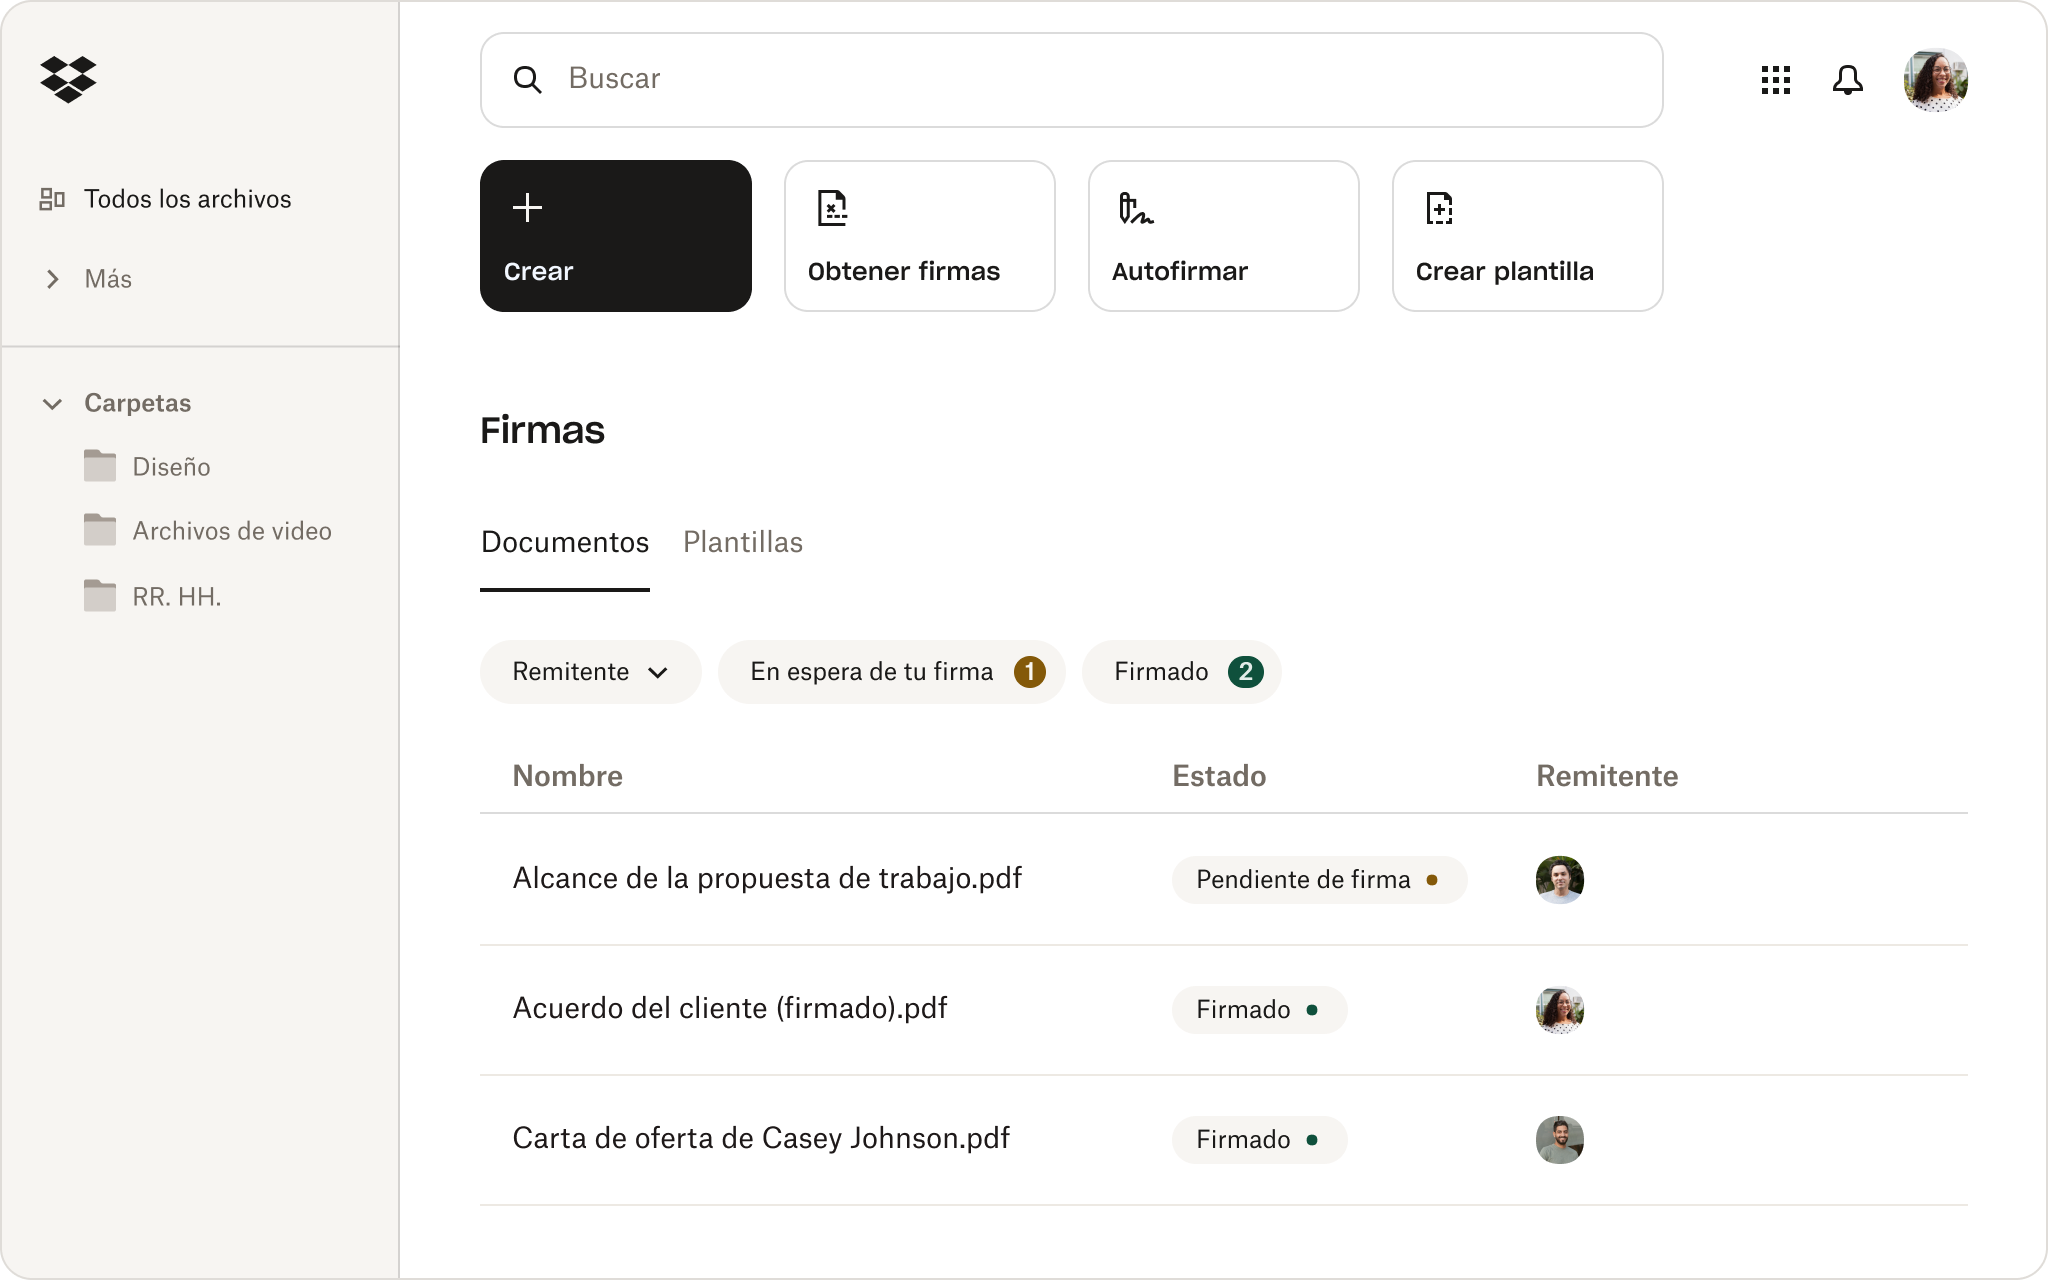
Task: Click the Autofirmar pen signature icon
Action: click(1135, 208)
